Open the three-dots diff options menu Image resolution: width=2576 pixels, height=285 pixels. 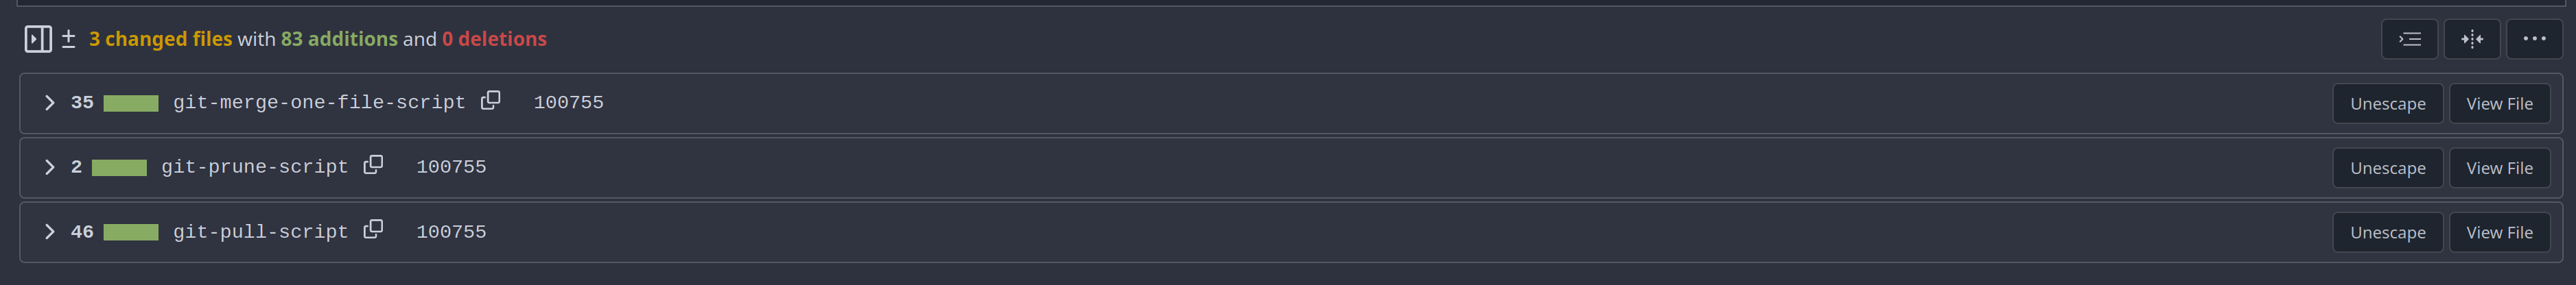tap(2534, 39)
